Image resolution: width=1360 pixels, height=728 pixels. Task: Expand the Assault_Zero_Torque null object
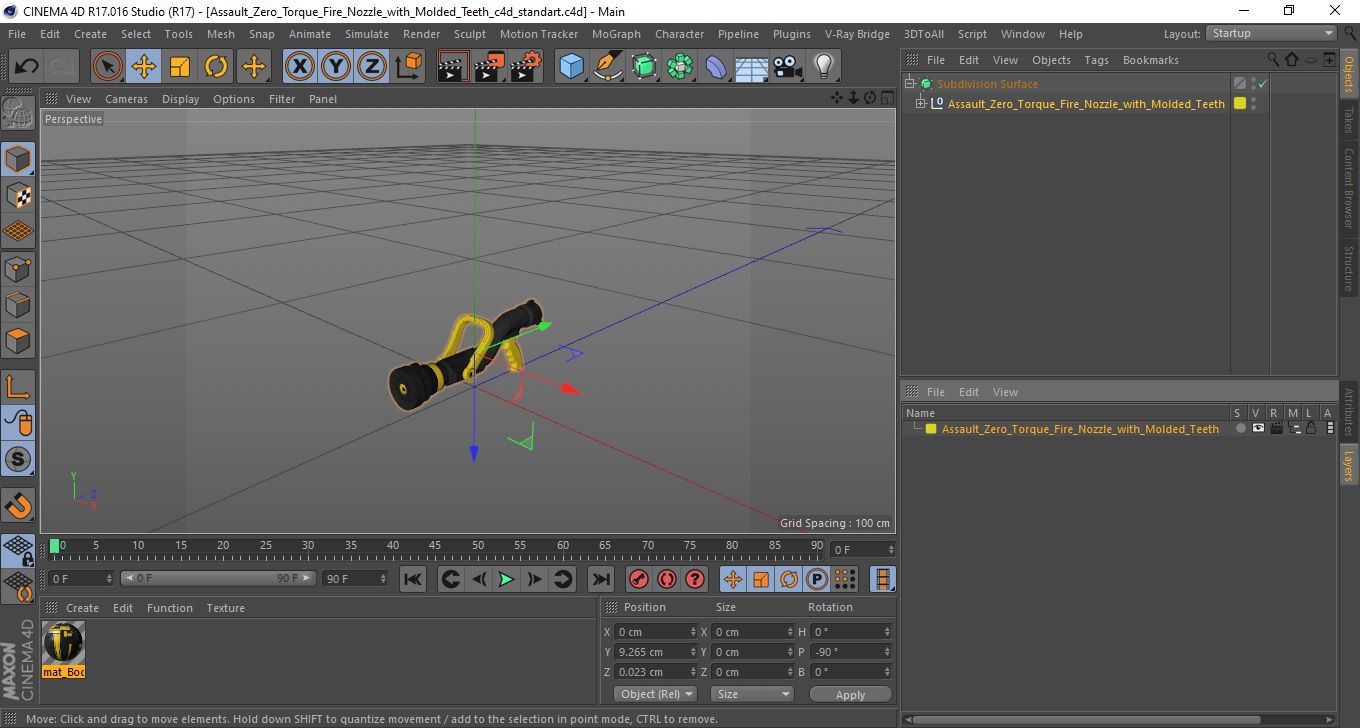pos(921,103)
